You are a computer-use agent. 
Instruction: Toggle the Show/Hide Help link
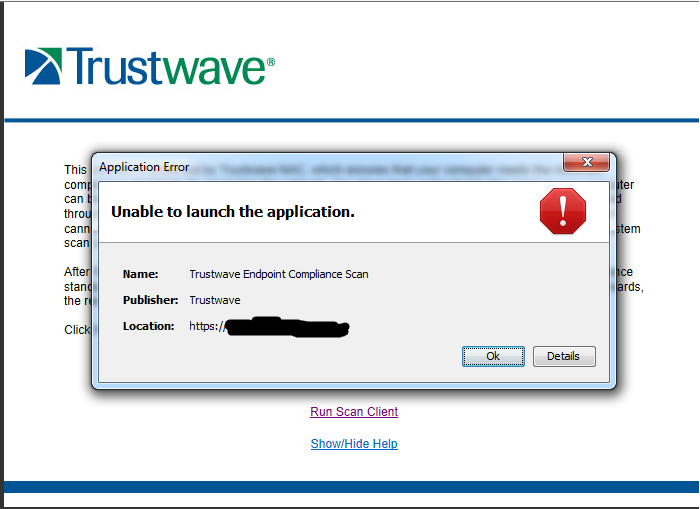tap(354, 444)
